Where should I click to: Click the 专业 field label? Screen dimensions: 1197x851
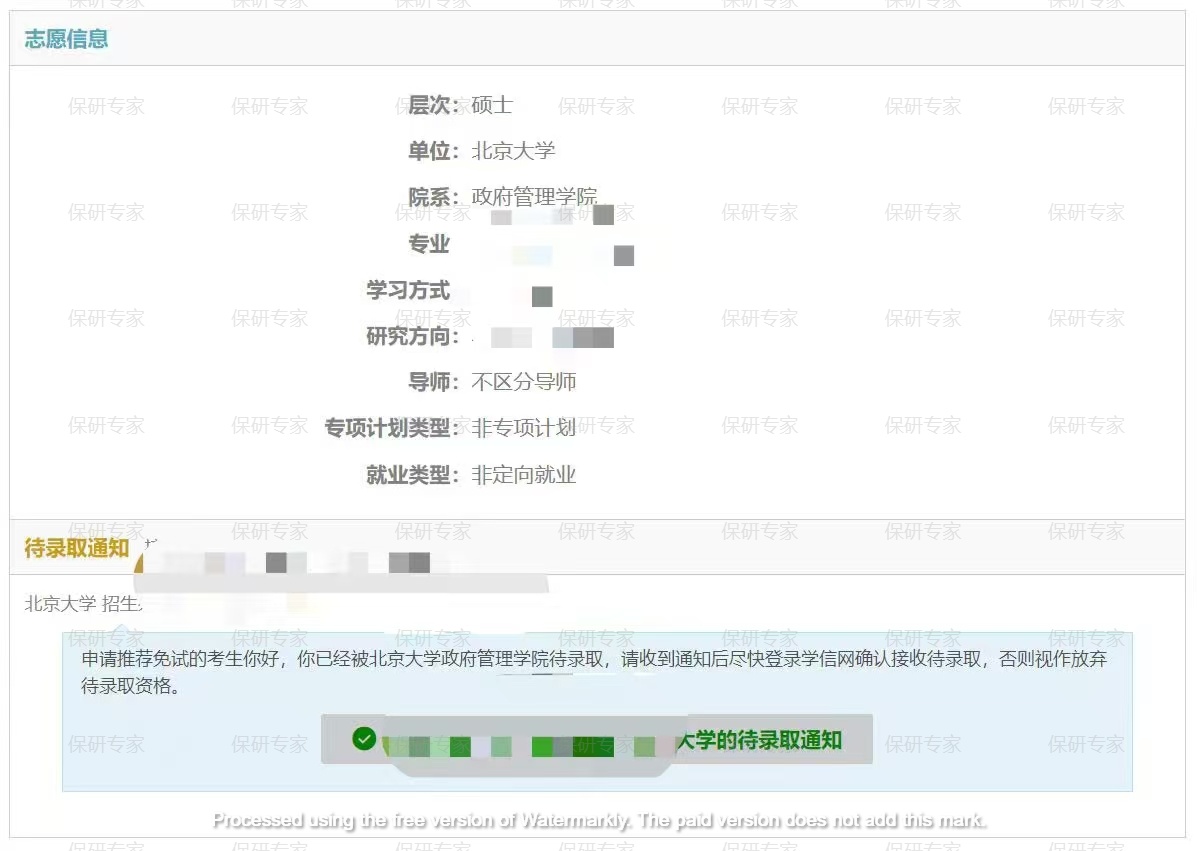429,244
